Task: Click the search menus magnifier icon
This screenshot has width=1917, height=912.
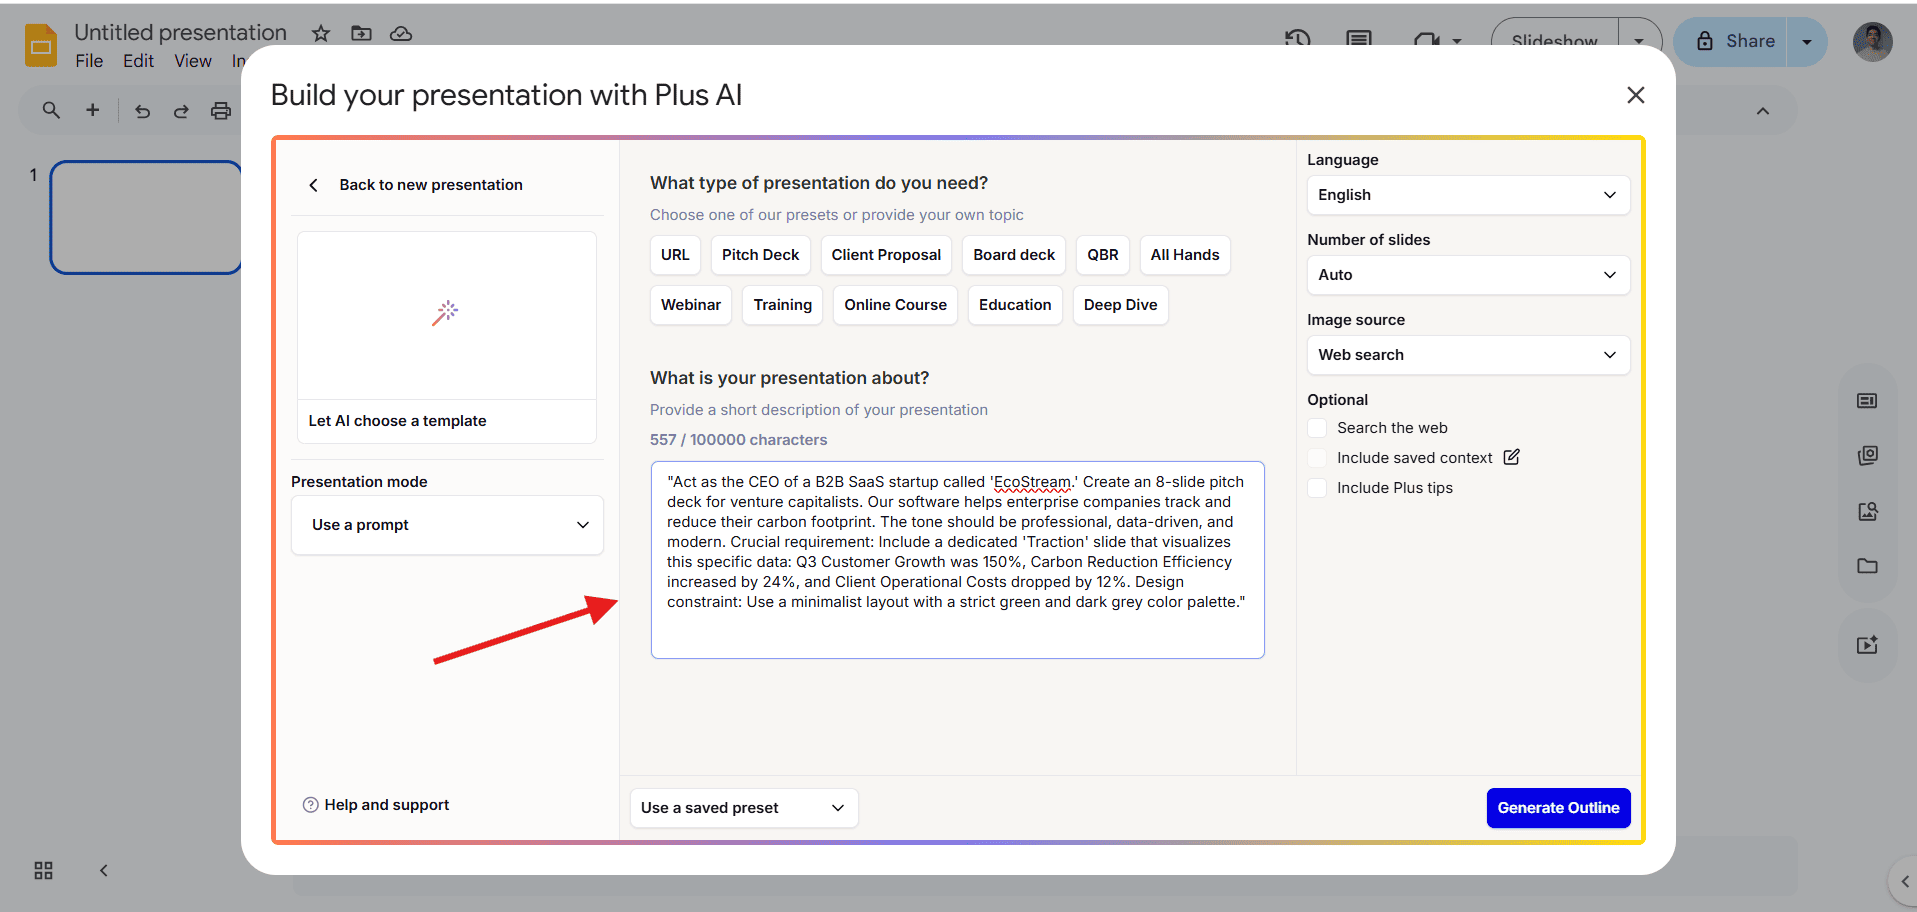Action: [x=51, y=110]
